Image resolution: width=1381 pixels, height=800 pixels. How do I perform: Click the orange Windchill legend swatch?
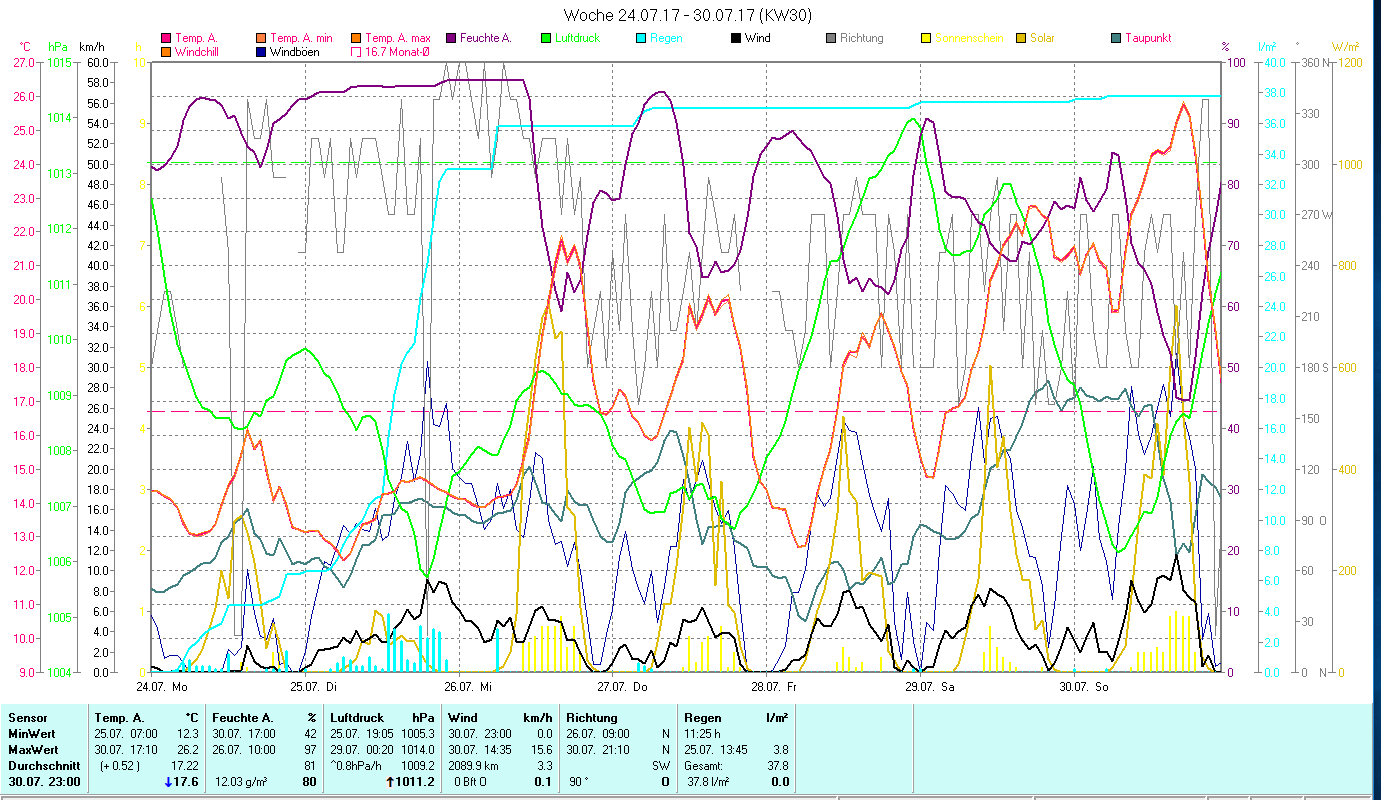165,51
